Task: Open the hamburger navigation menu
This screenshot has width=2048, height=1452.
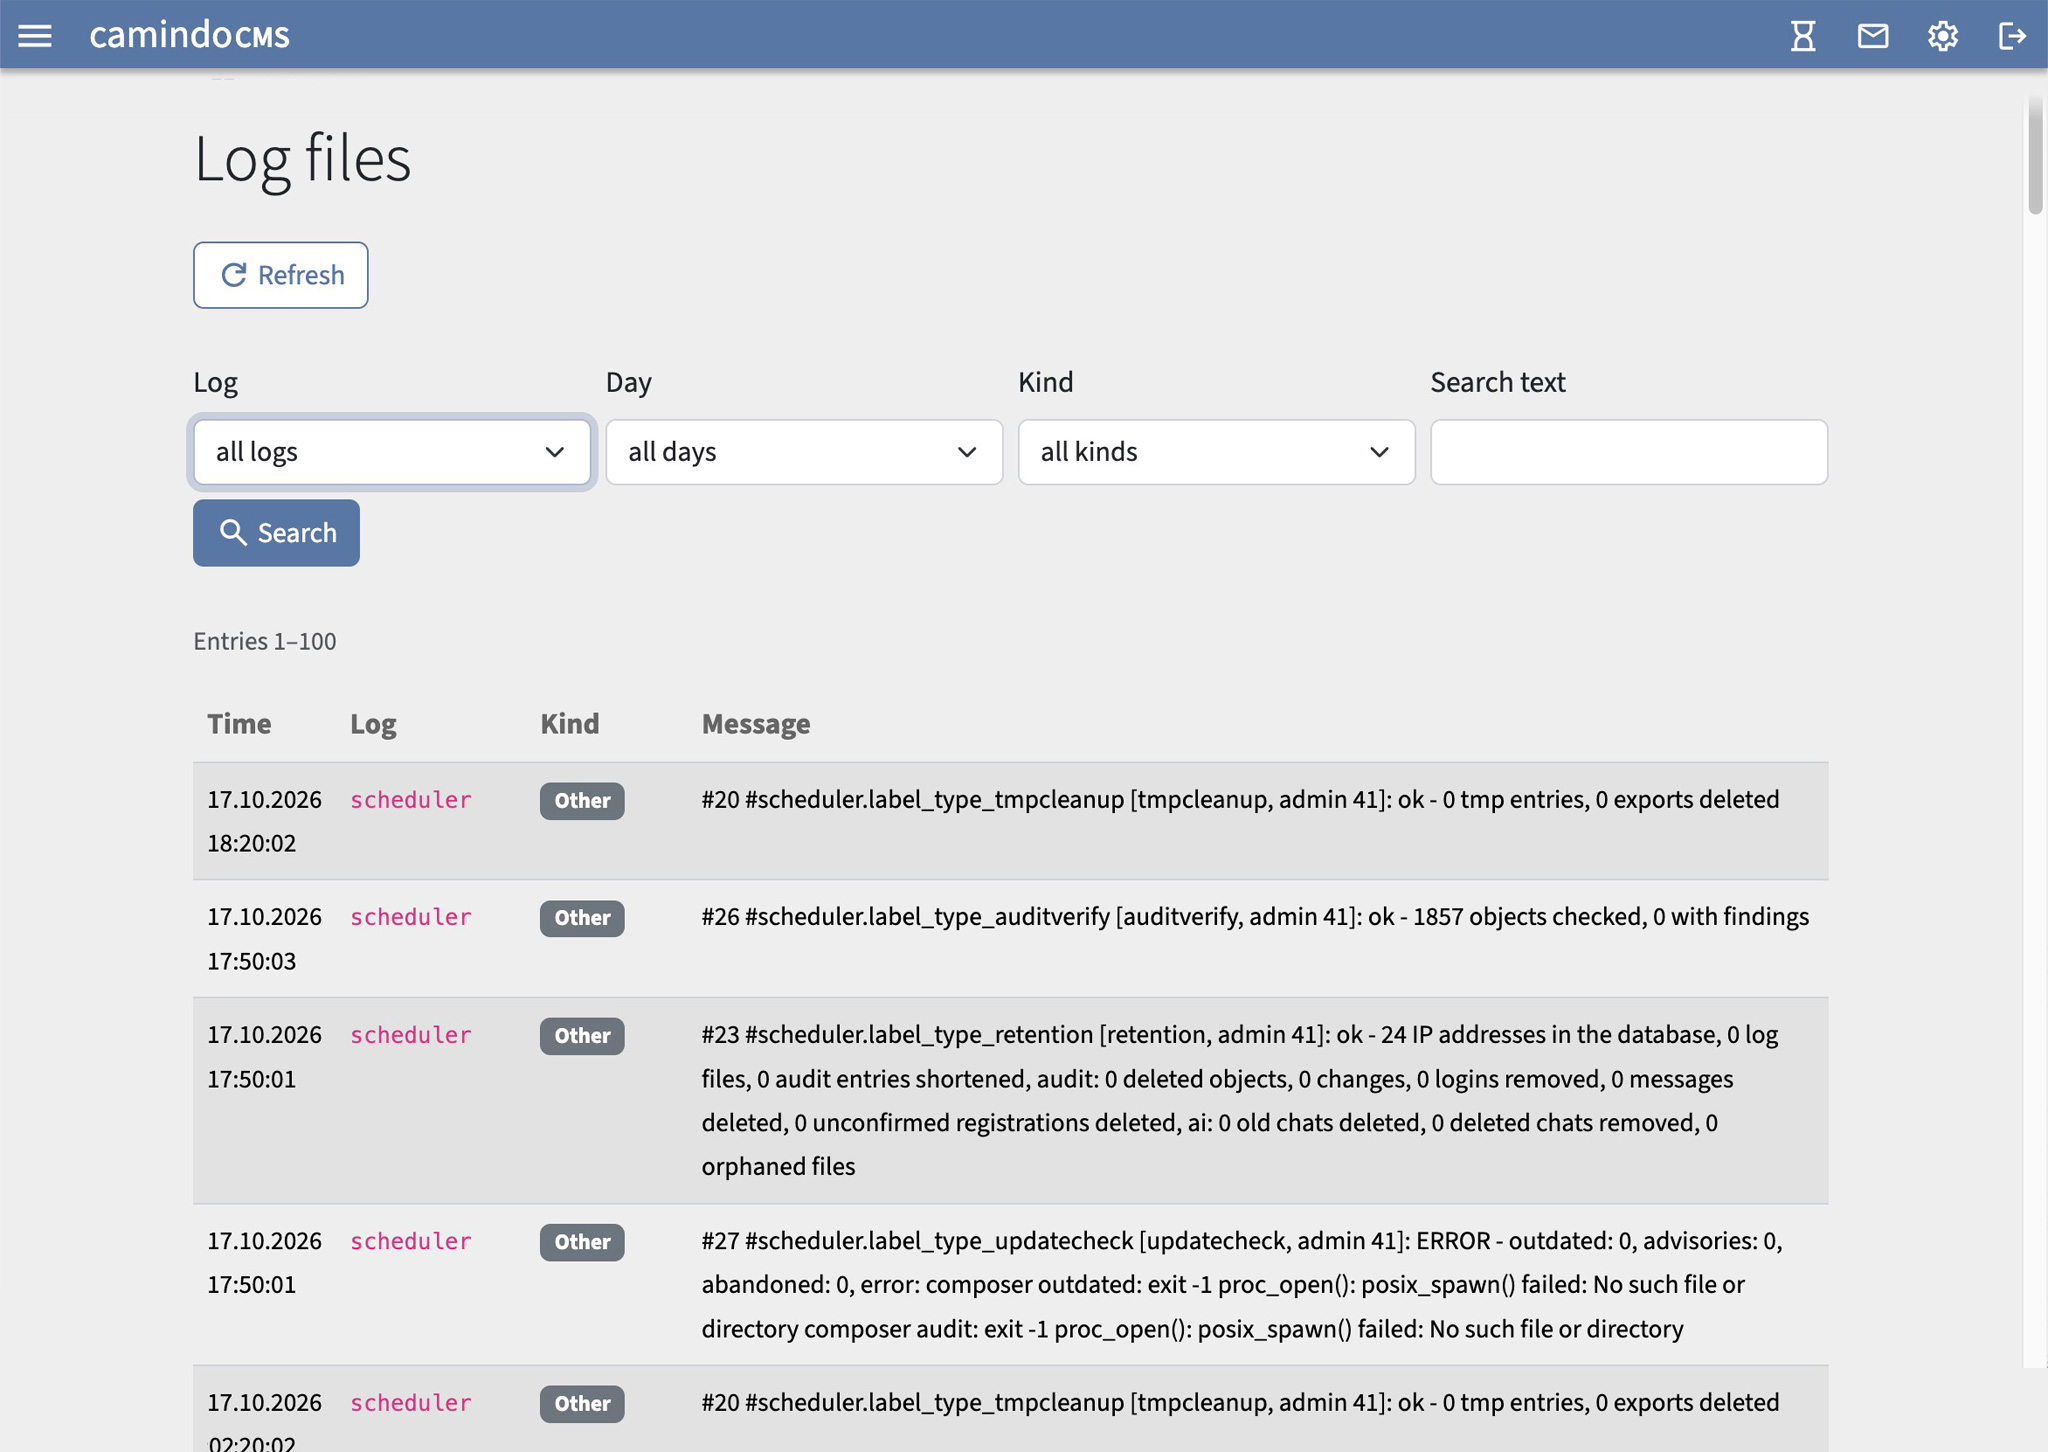Action: pyautogui.click(x=35, y=36)
